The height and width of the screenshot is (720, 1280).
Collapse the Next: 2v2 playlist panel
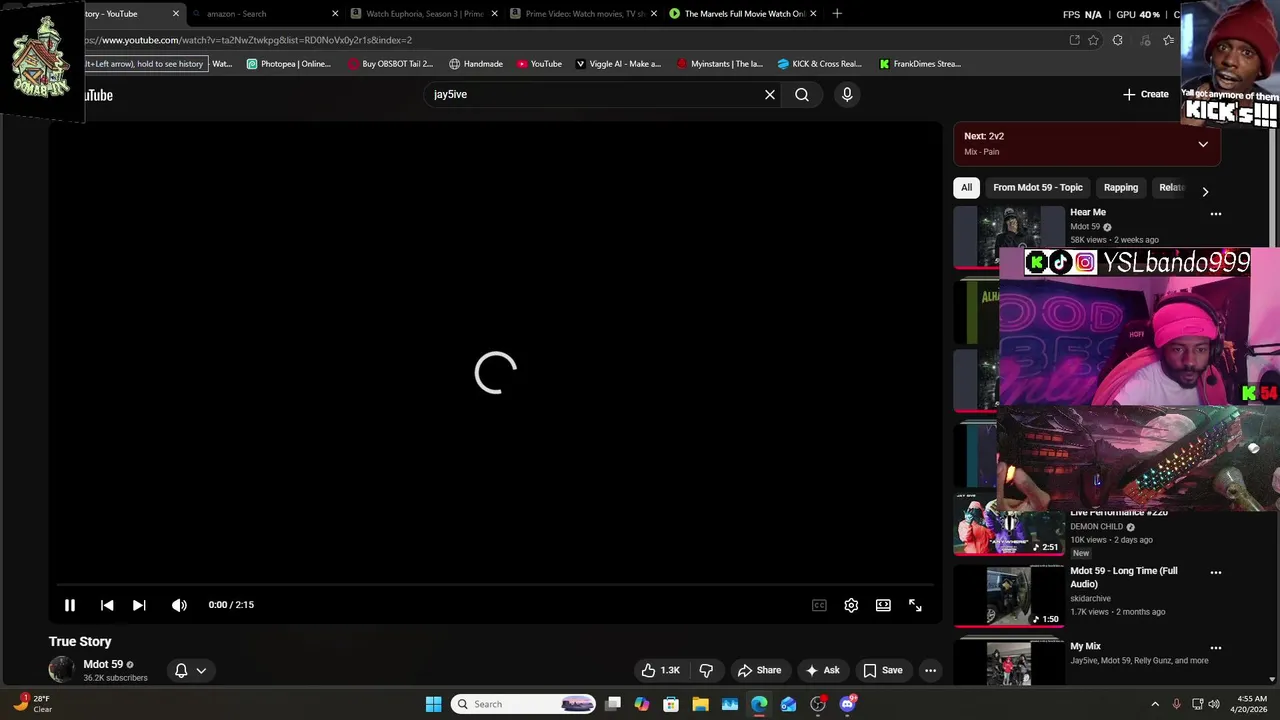point(1203,144)
